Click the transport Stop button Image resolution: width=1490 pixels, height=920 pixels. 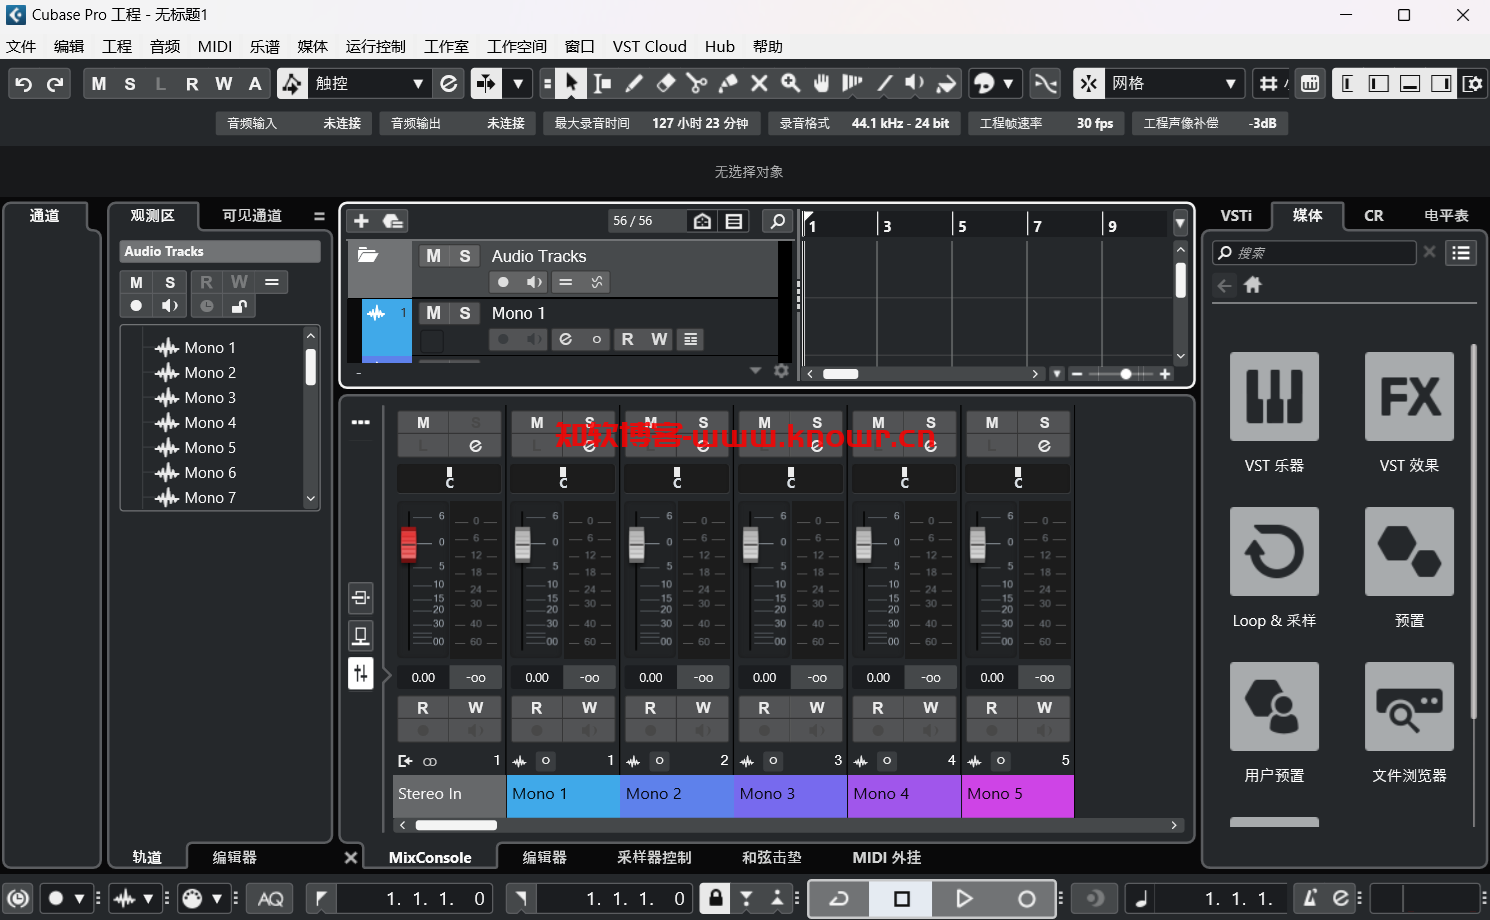[x=901, y=899]
